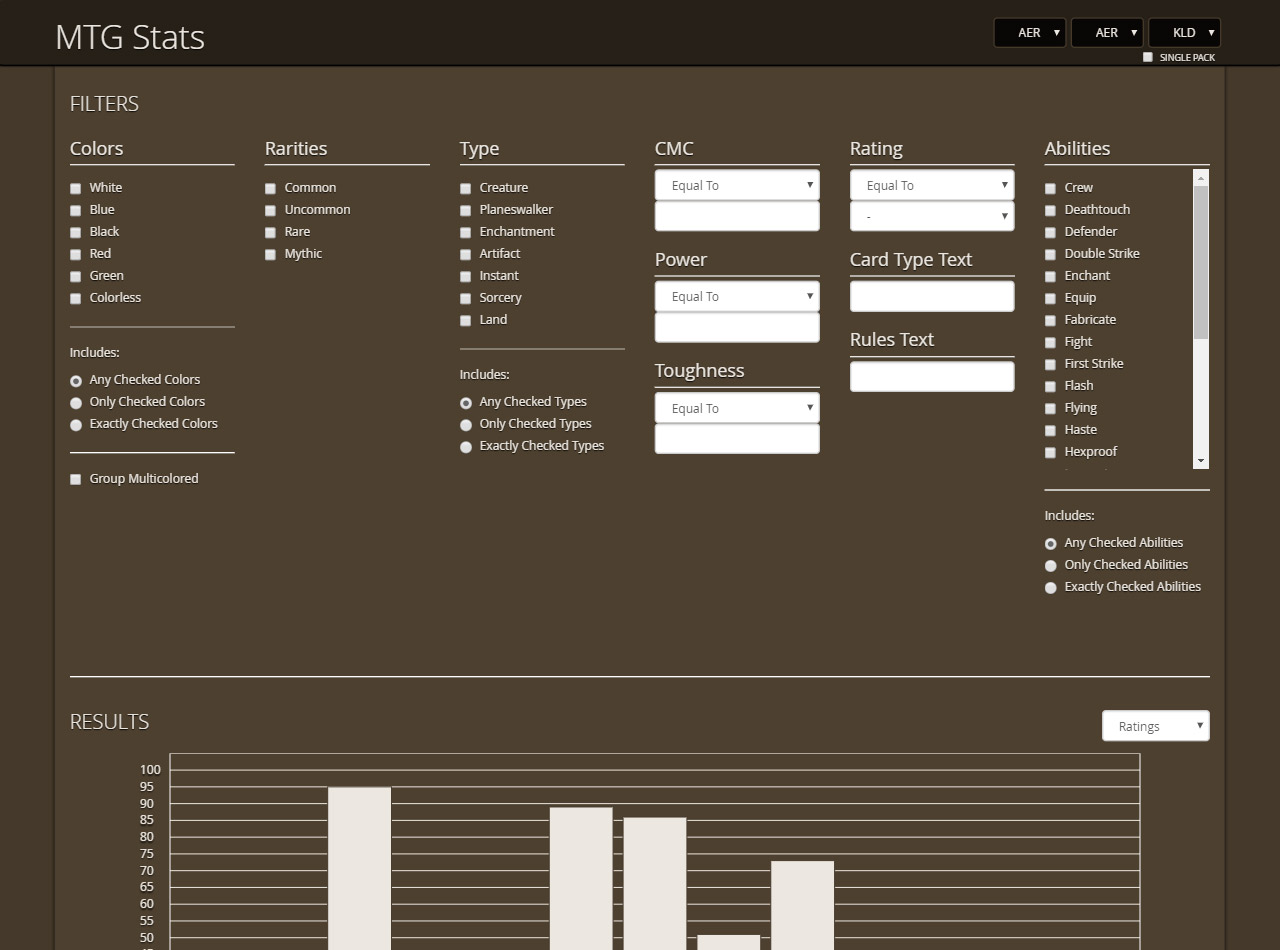Select Exactly Checked Colors option
1280x950 pixels.
coord(76,425)
